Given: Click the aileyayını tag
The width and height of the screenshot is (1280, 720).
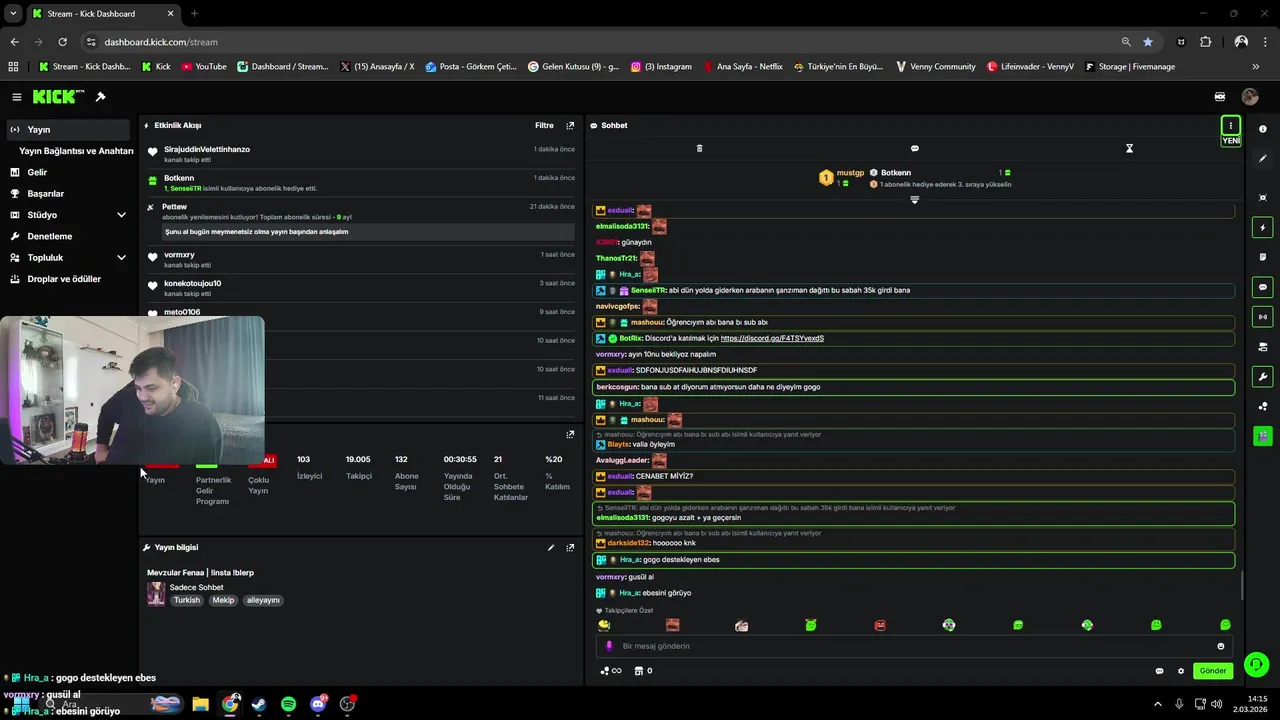Looking at the screenshot, I should pos(264,600).
